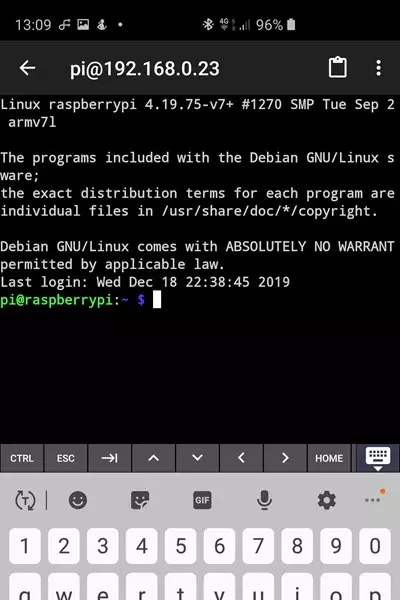Screen dimensions: 400x600
Task: Tap the up arrow key
Action: (153, 458)
